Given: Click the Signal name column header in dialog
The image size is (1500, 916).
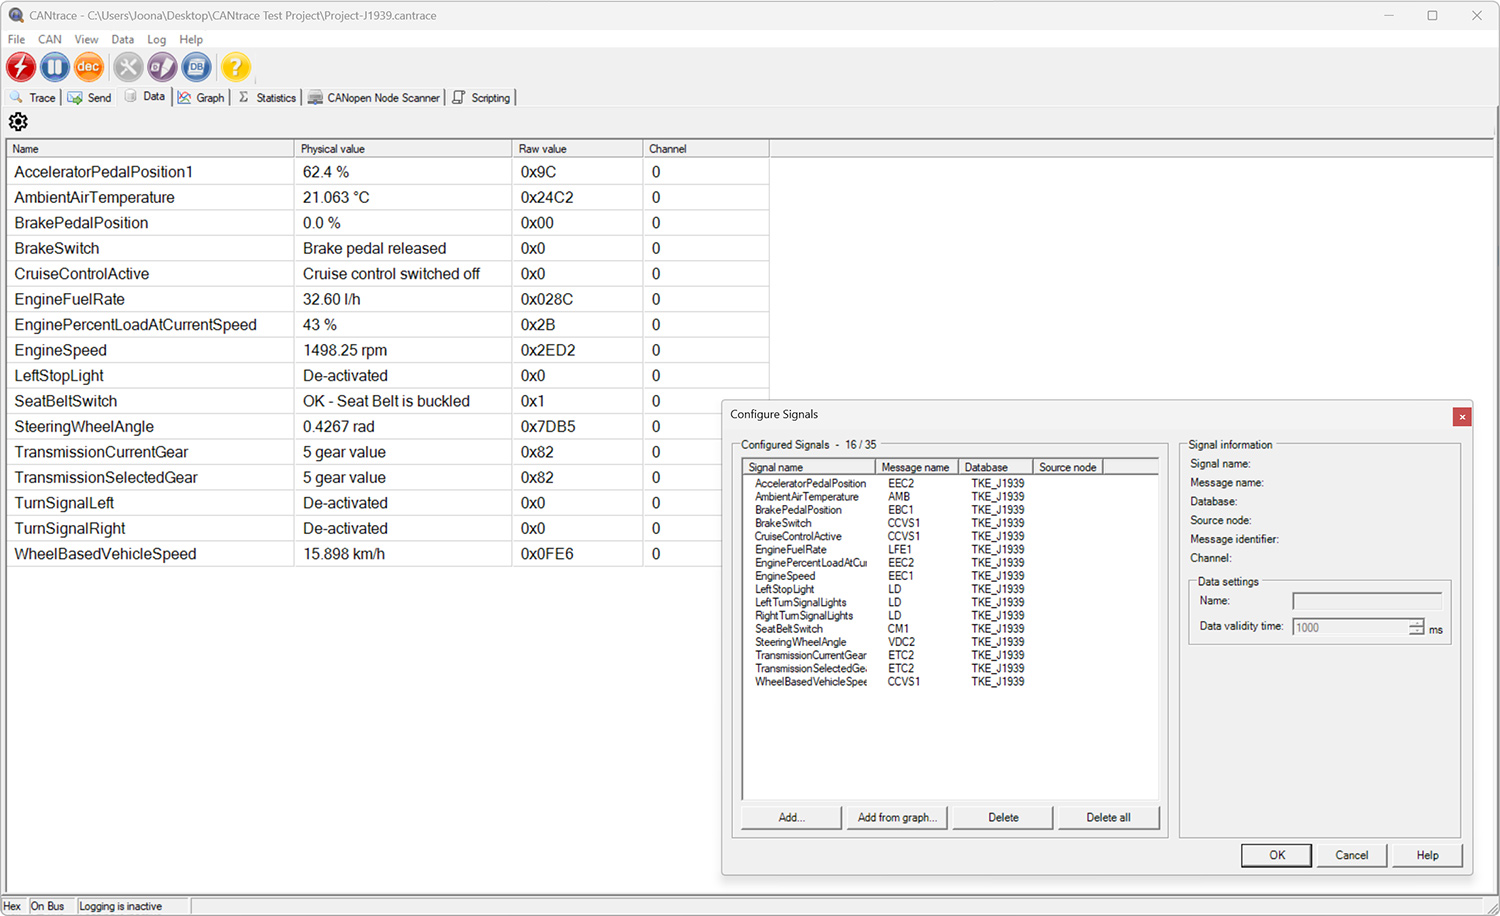Looking at the screenshot, I should (x=809, y=467).
